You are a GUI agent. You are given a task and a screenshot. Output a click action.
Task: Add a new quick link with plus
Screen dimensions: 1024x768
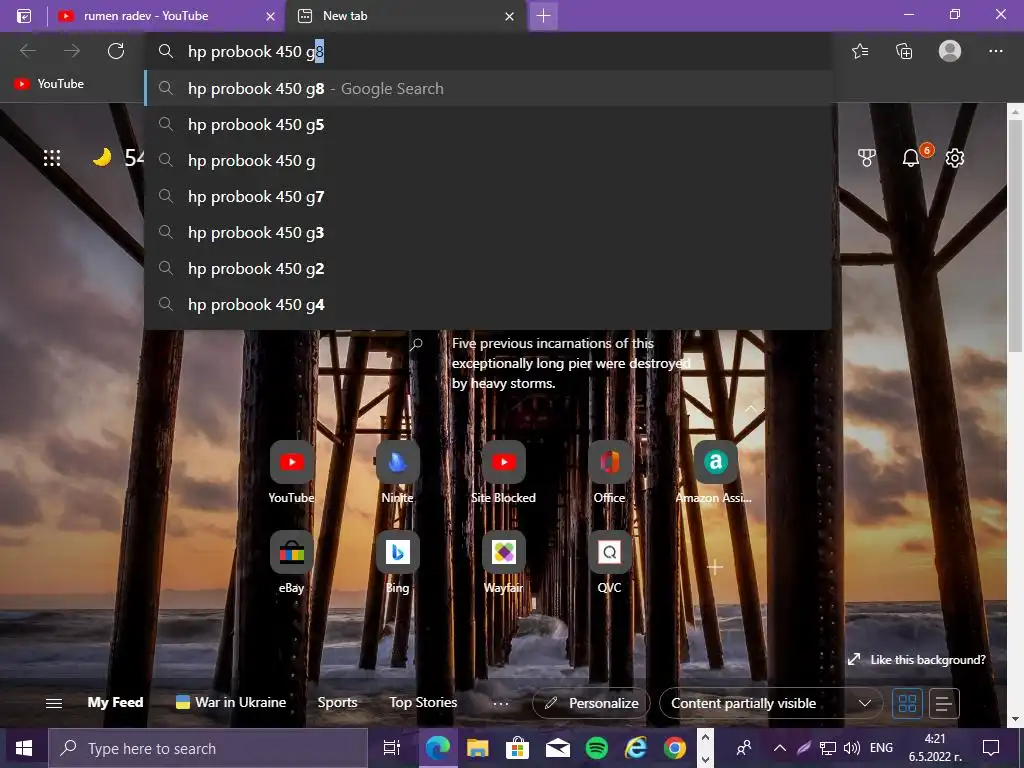click(715, 567)
